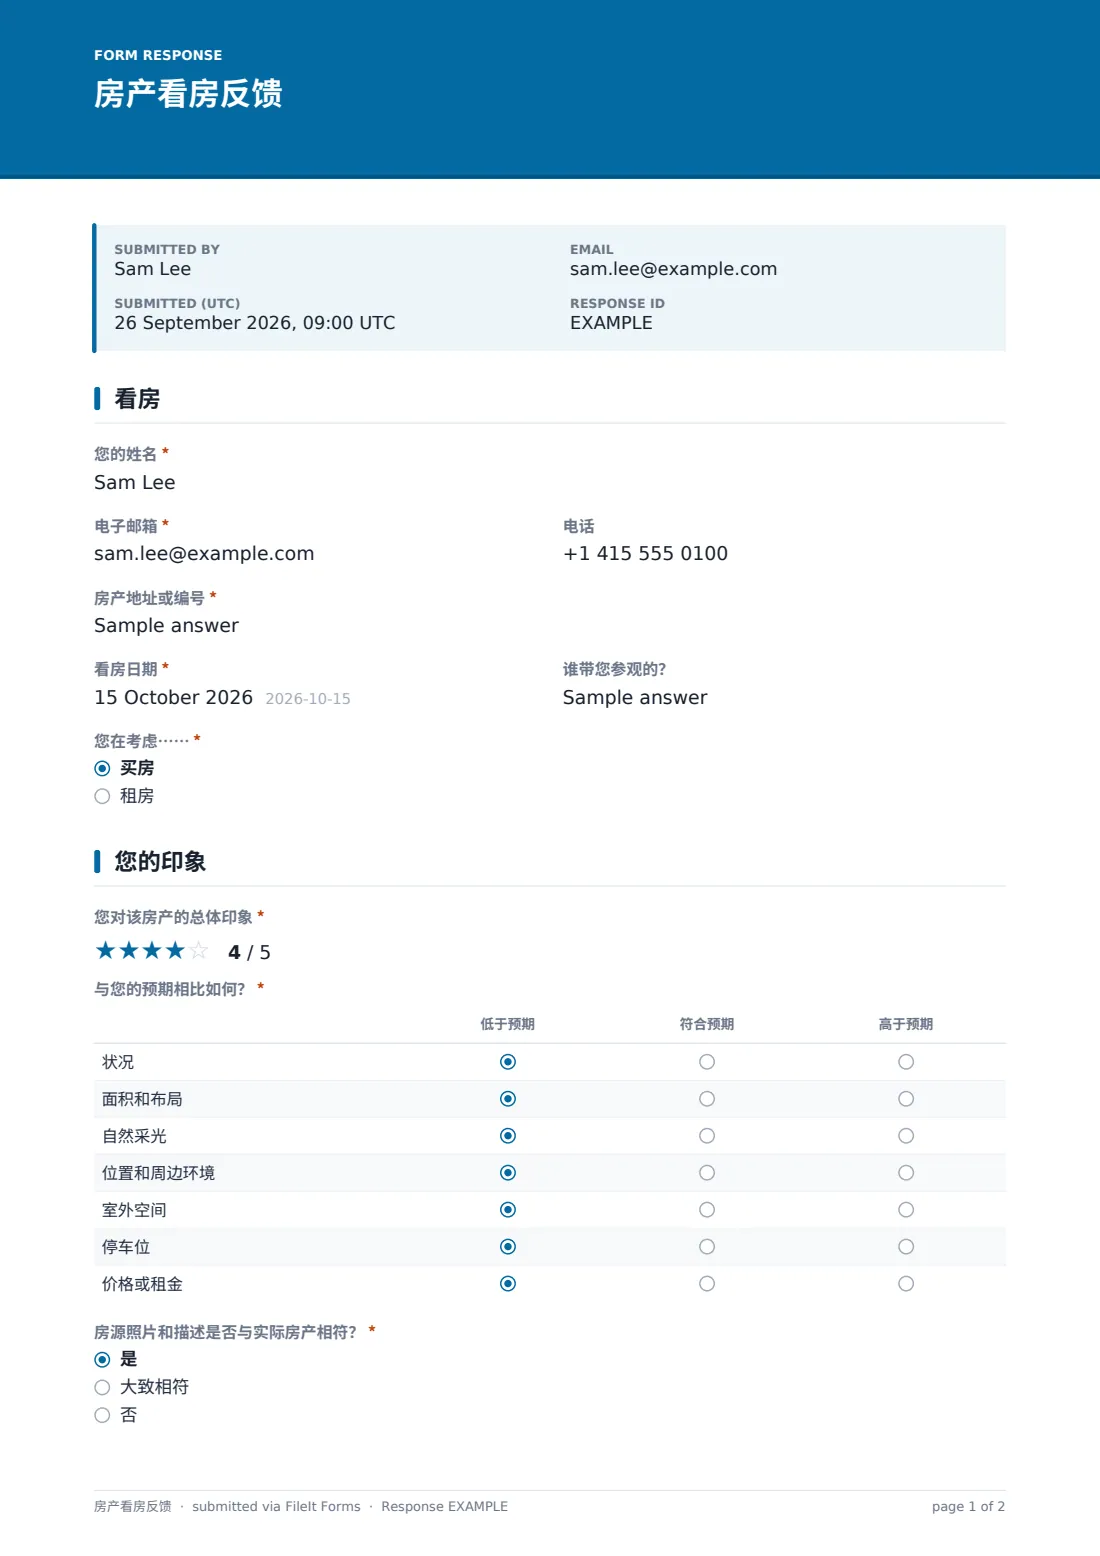This screenshot has height=1556, width=1100.
Task: Choose 高于预期 for 停车位
Action: [906, 1247]
